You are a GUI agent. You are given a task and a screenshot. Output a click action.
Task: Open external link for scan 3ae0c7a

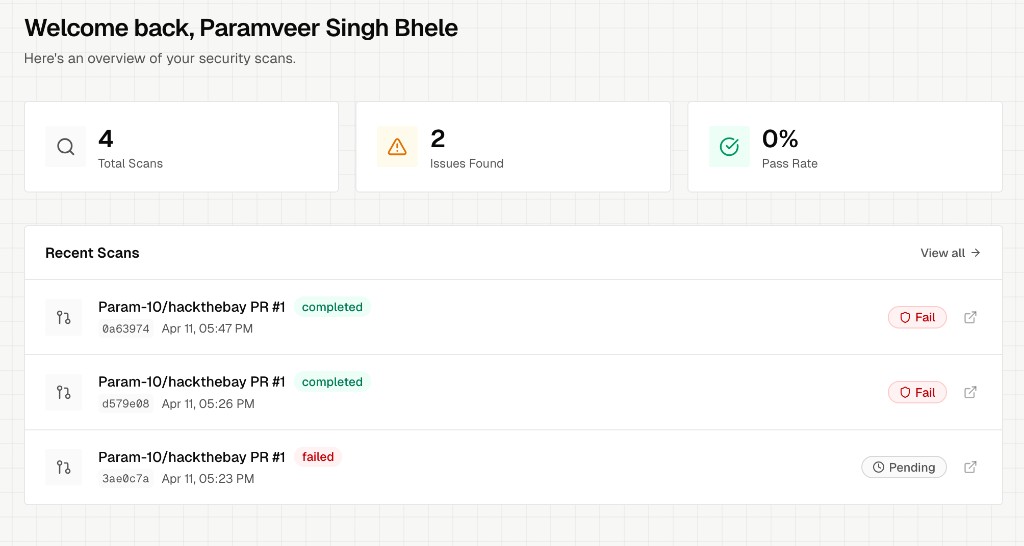970,468
